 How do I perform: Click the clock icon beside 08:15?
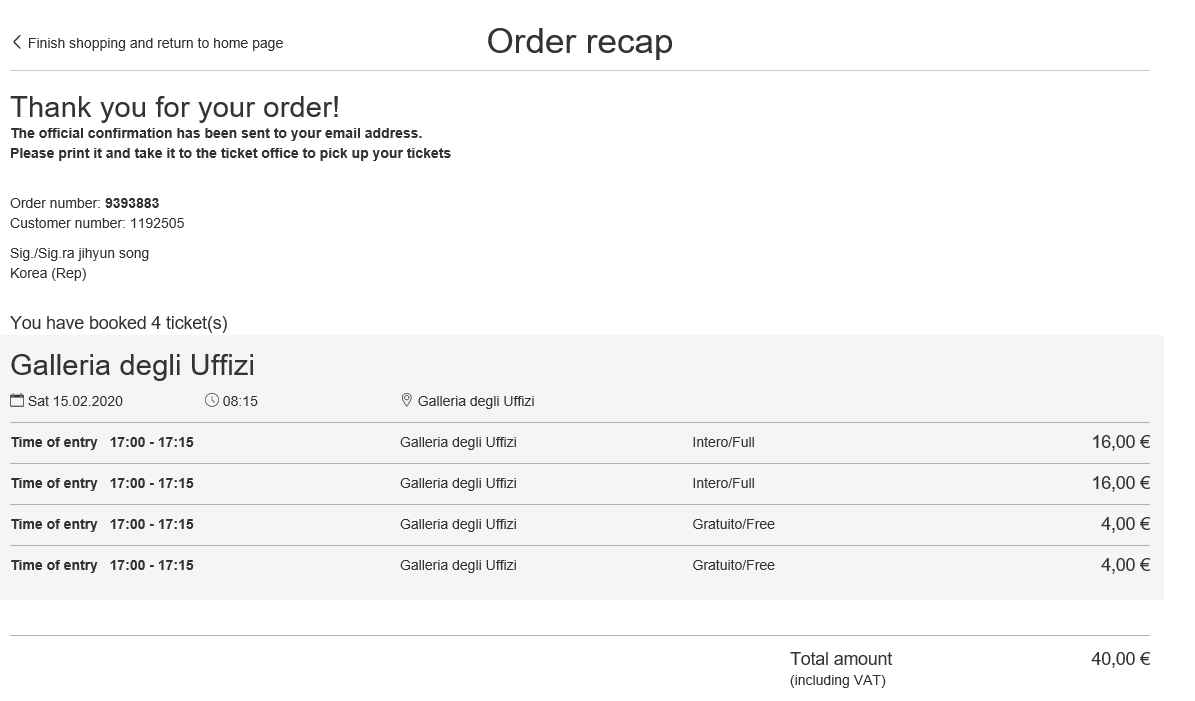click(x=211, y=400)
